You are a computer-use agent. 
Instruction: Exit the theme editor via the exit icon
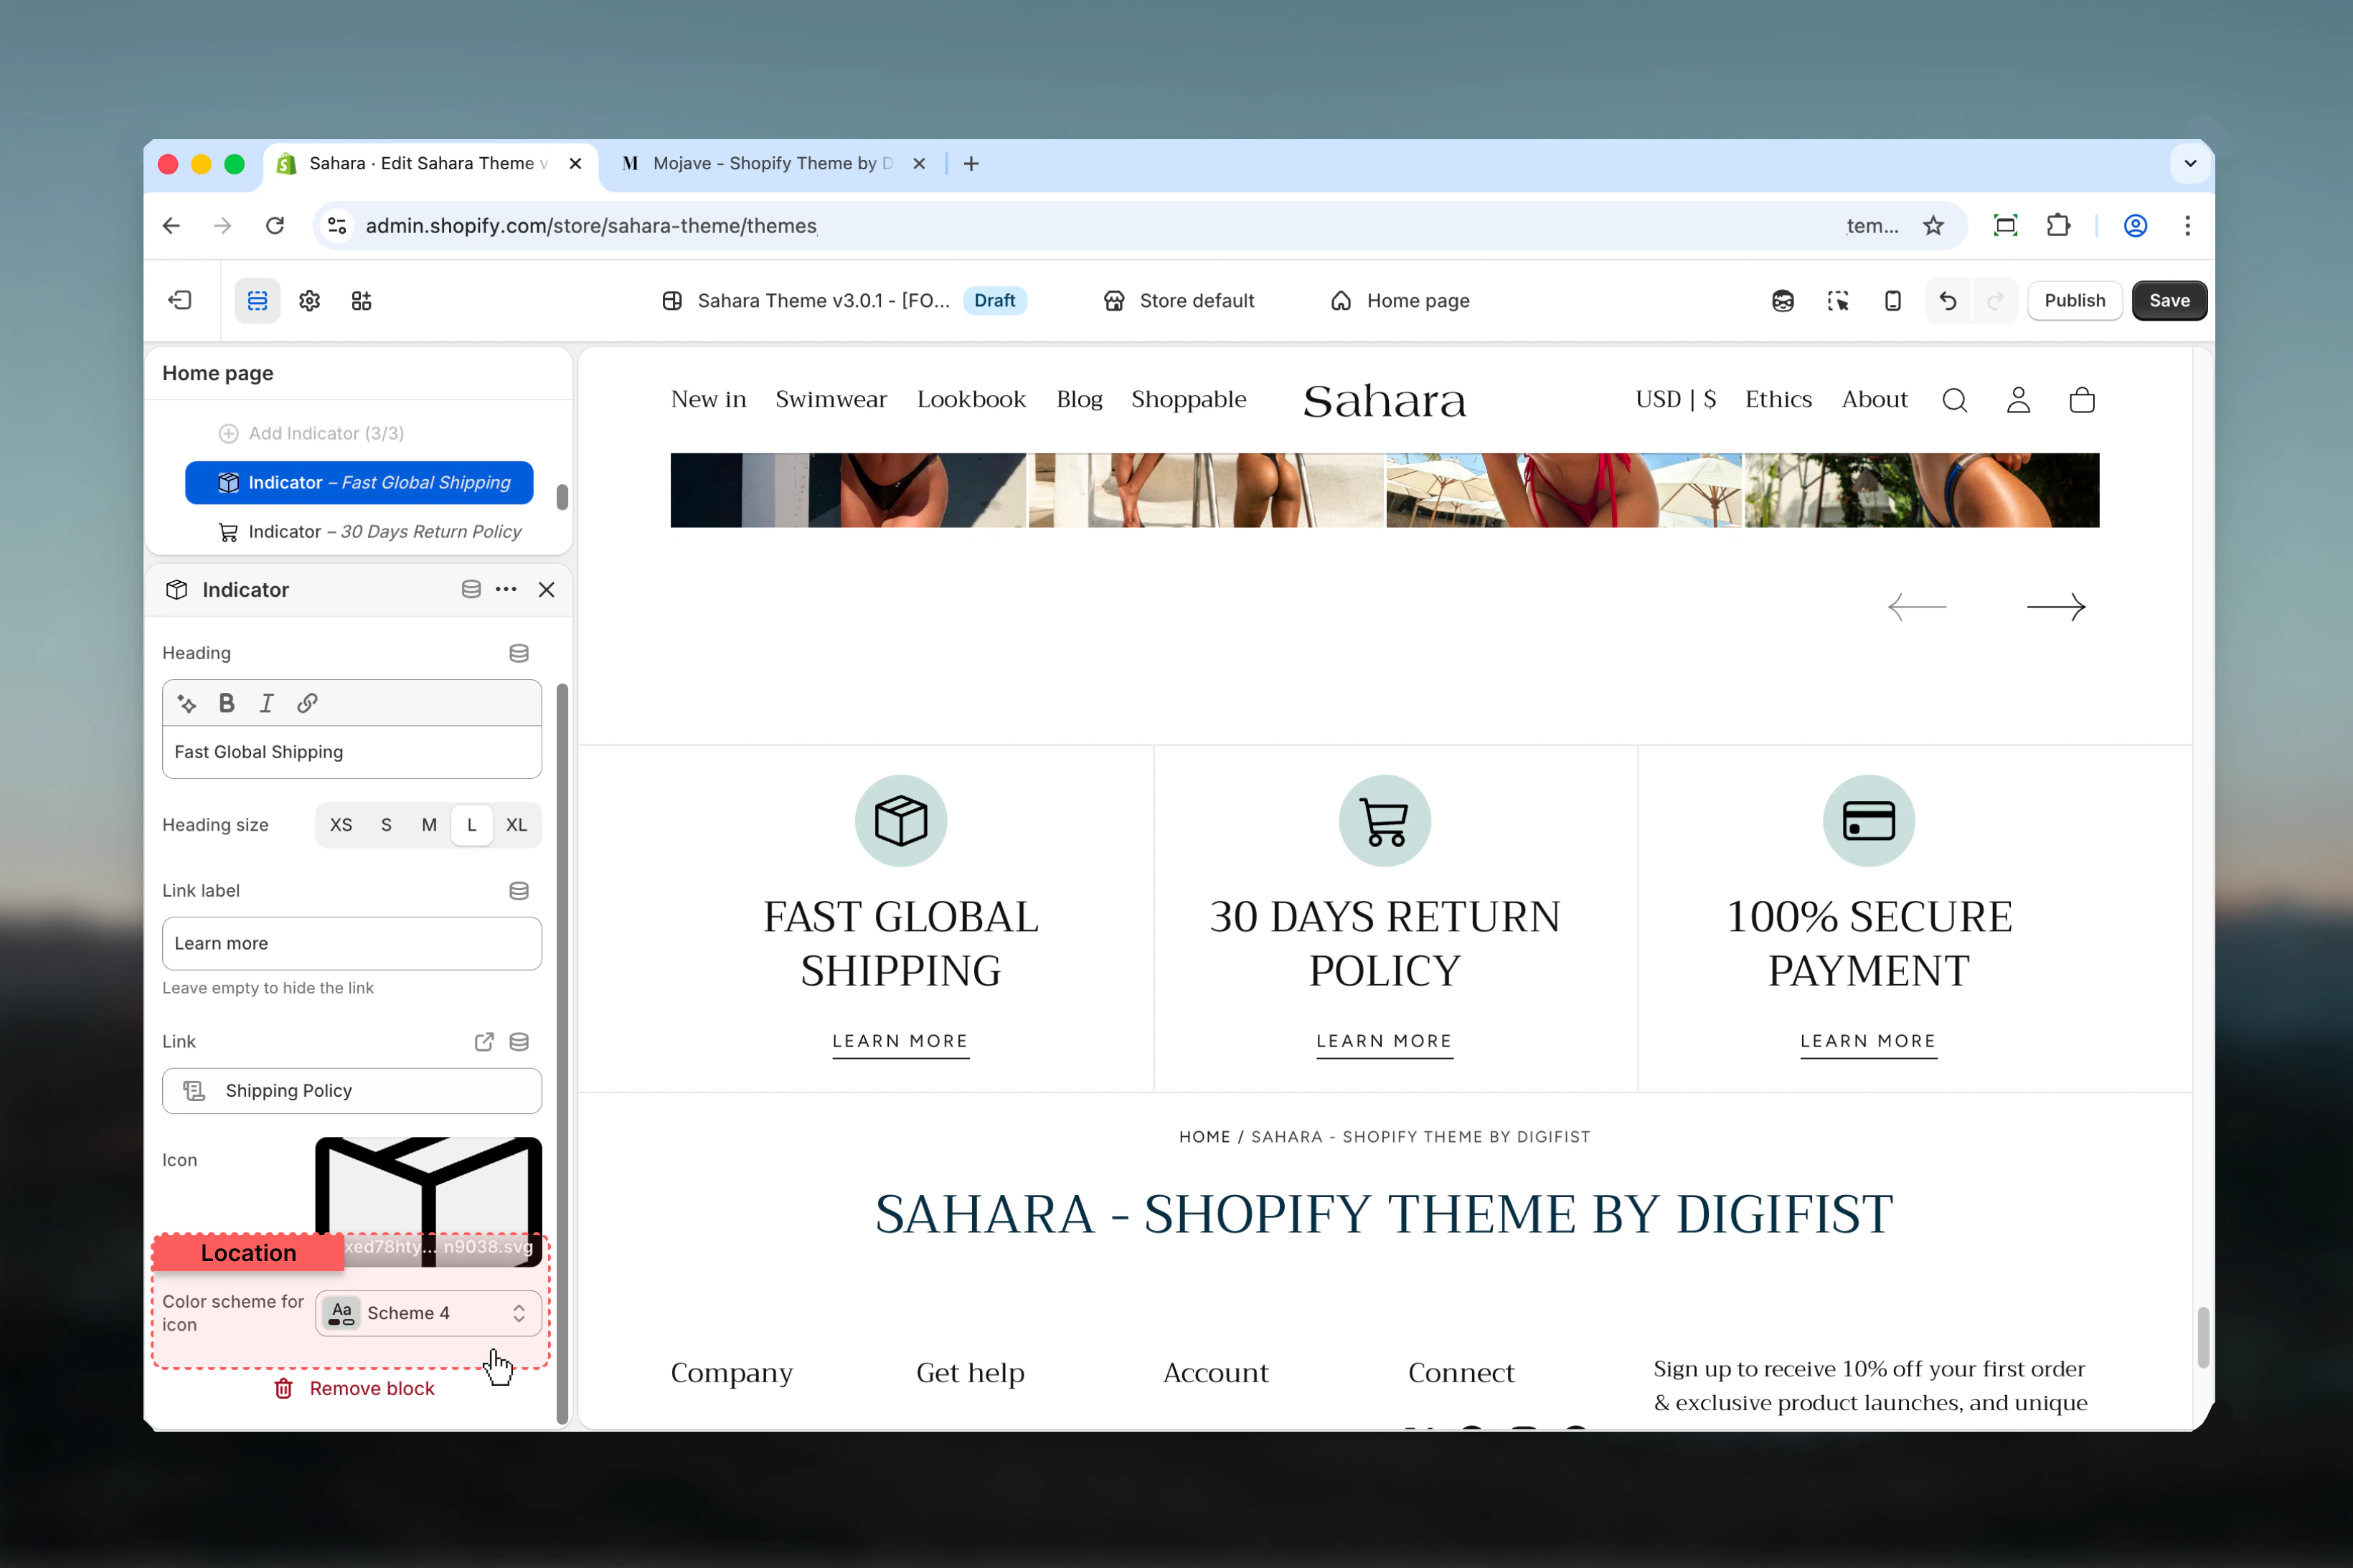(180, 301)
